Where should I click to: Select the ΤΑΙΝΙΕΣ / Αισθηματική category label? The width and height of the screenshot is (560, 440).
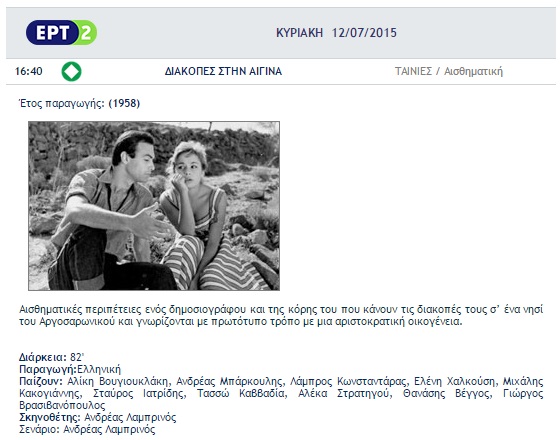point(449,71)
